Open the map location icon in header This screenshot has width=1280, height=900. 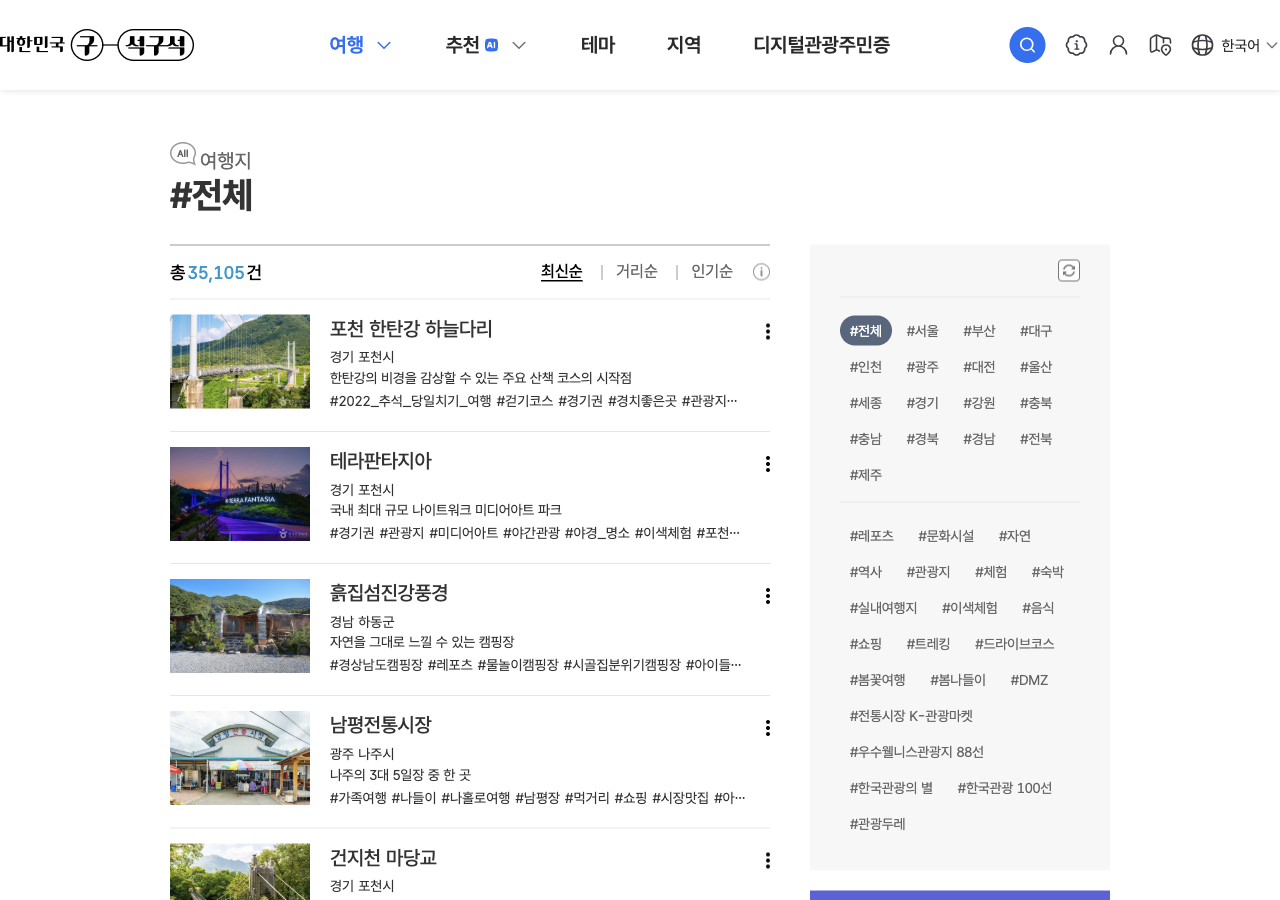(x=1160, y=45)
